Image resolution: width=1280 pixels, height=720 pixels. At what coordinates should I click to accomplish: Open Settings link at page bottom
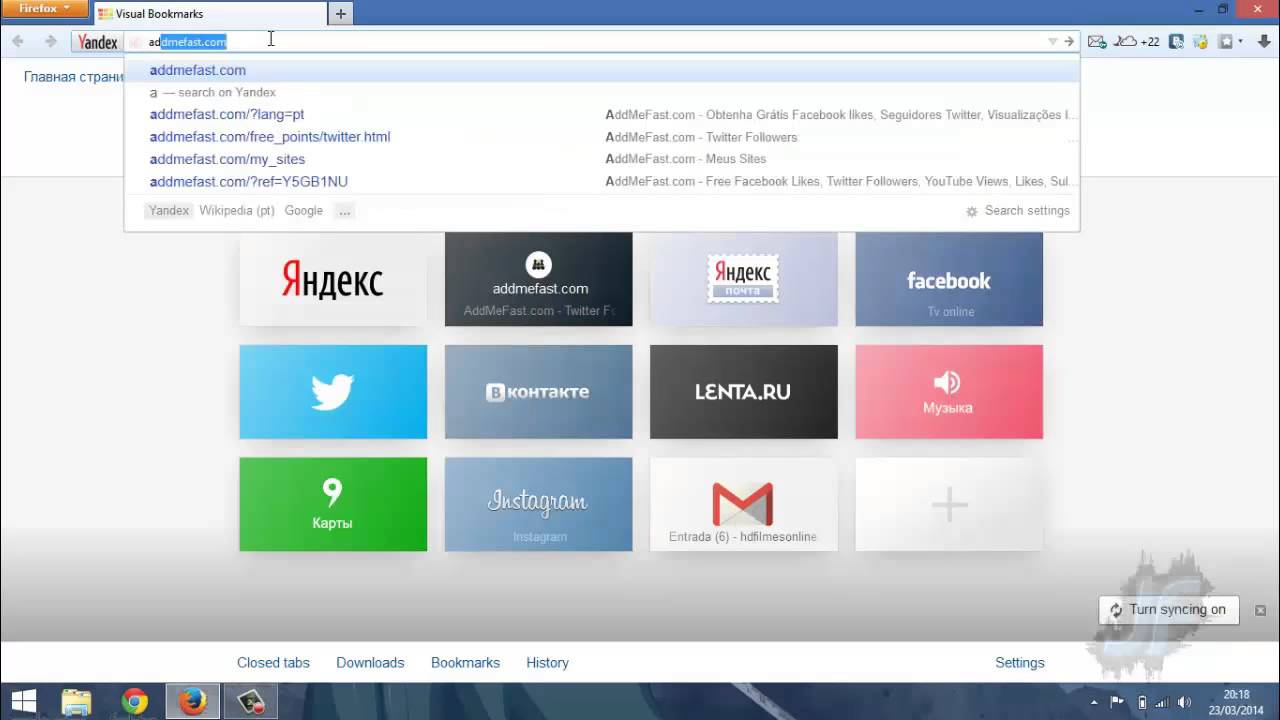pos(1020,663)
